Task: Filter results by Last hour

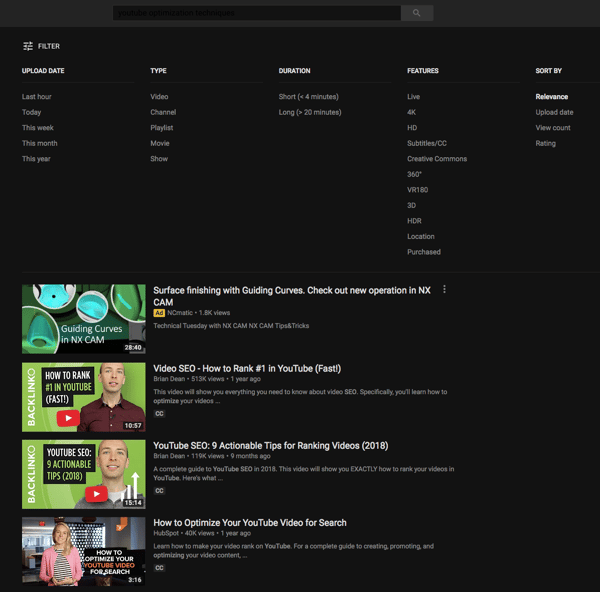Action: click(37, 97)
